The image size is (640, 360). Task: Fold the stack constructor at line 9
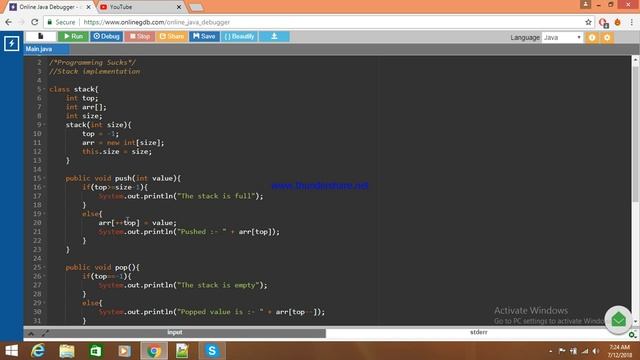44,124
